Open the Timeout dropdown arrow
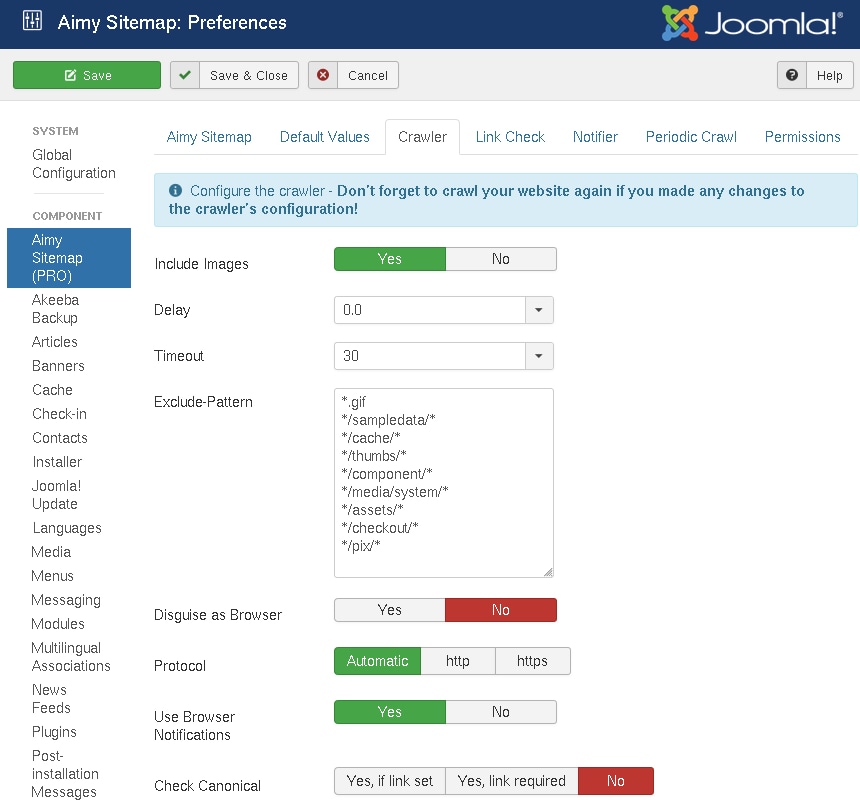 coord(539,356)
